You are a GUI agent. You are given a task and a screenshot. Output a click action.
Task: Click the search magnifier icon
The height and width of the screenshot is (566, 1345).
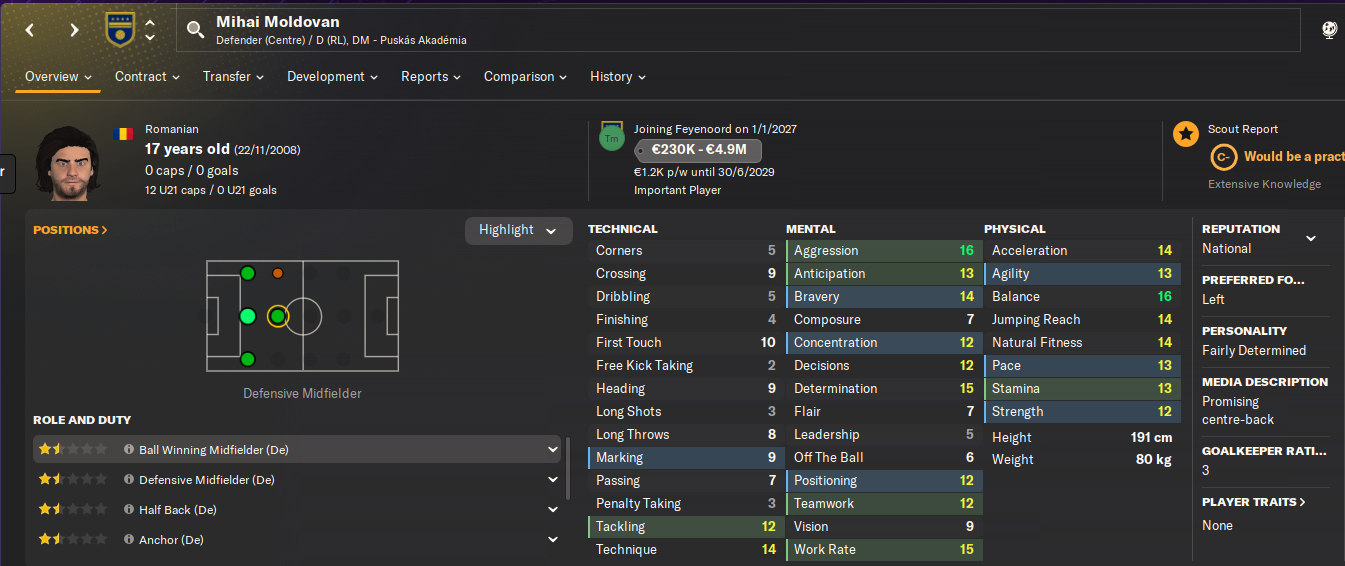[x=195, y=30]
